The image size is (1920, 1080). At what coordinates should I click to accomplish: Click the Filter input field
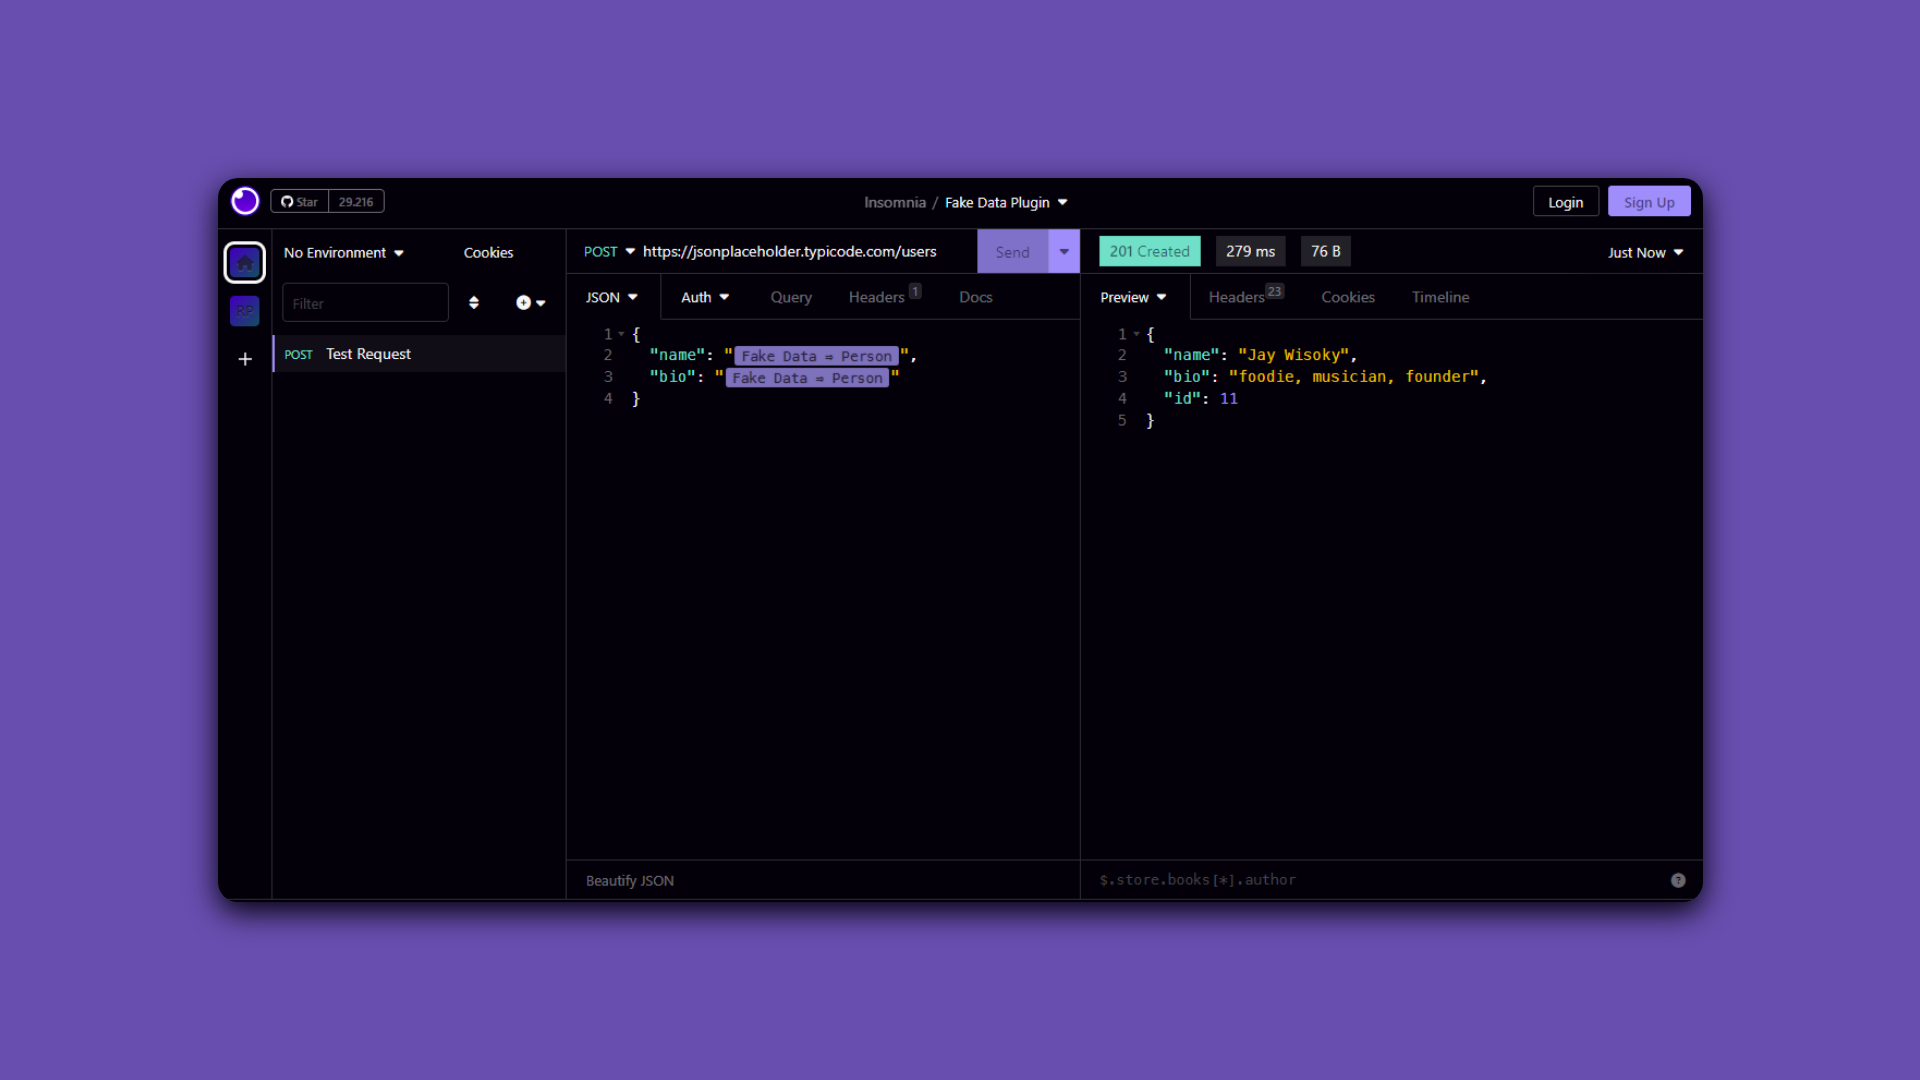tap(365, 303)
